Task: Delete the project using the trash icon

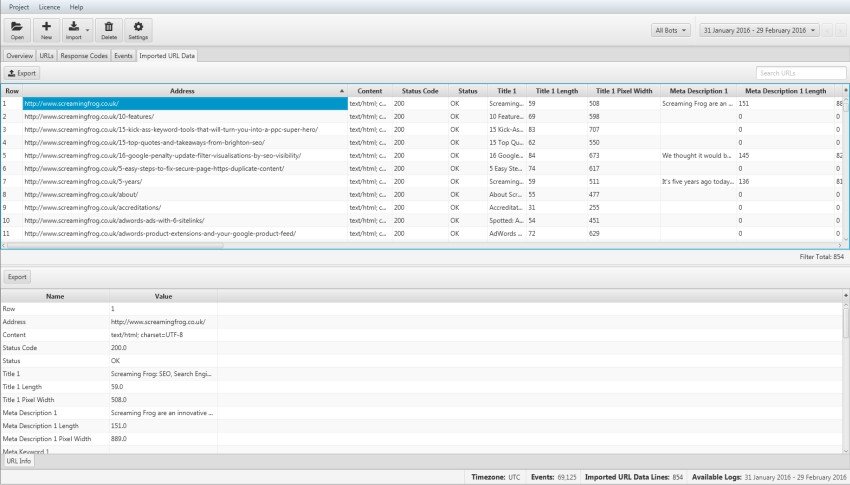Action: tap(109, 30)
